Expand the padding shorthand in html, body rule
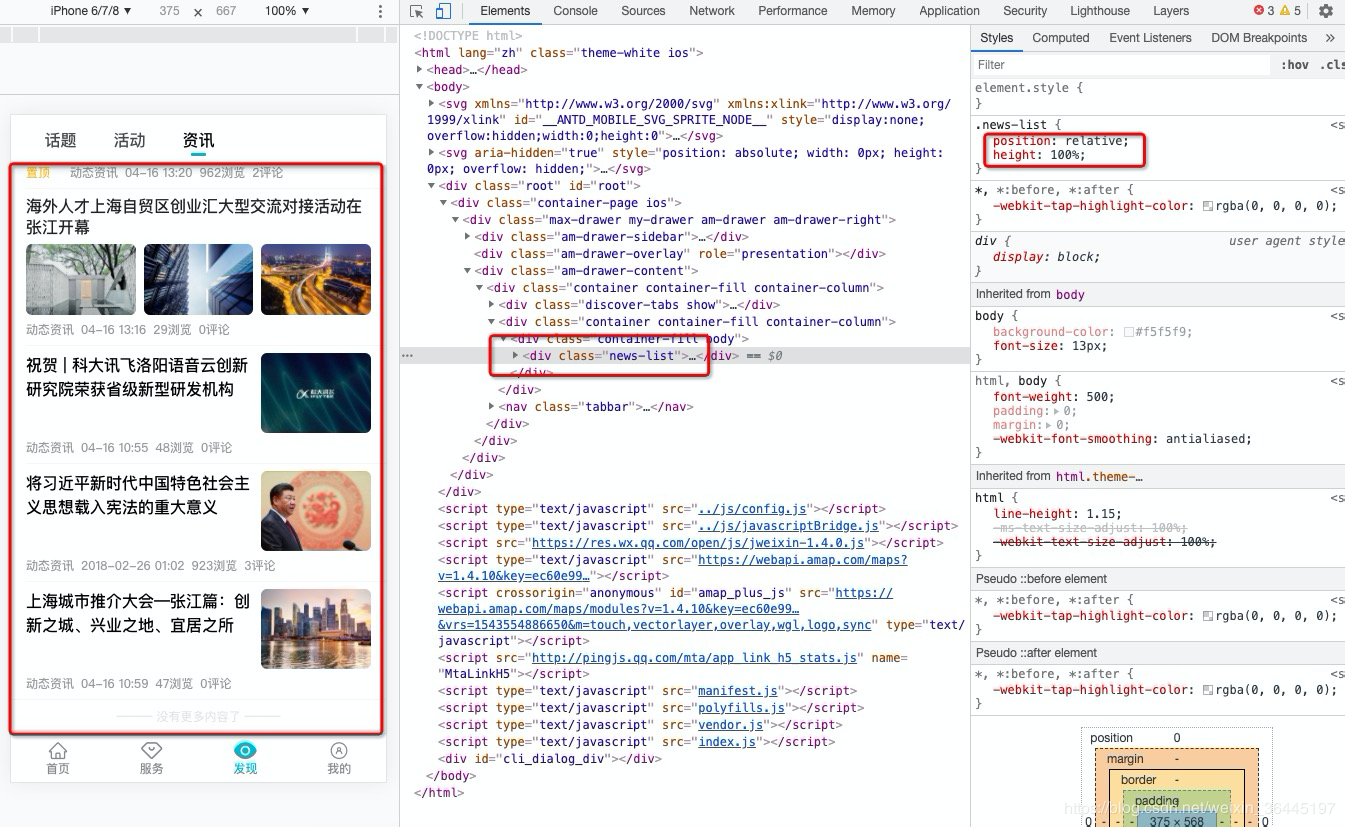This screenshot has height=827, width=1345. click(x=1056, y=411)
